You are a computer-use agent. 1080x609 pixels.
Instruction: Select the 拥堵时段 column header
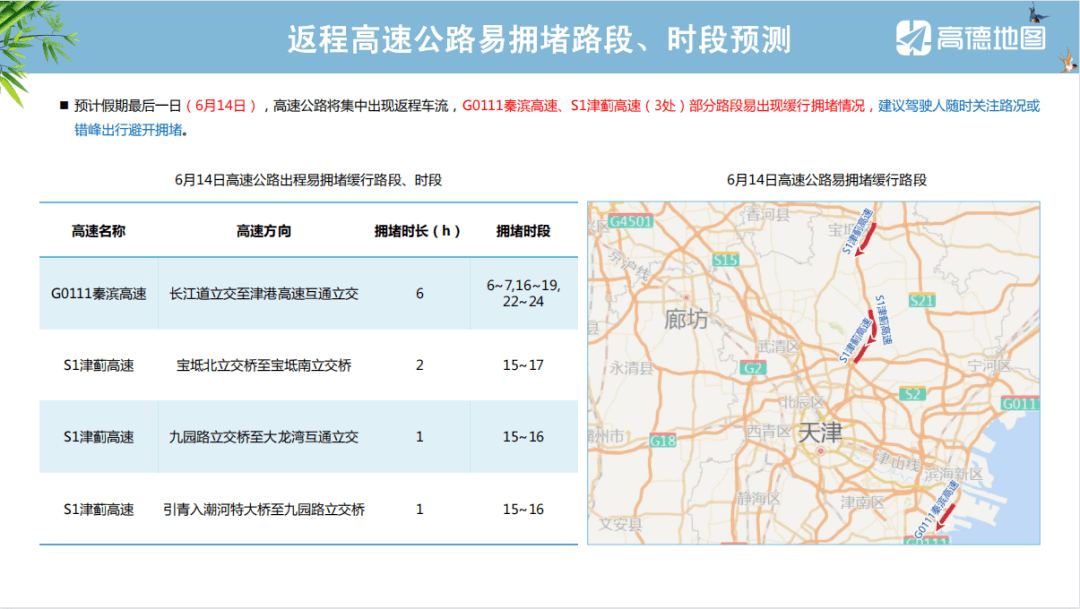[x=523, y=231]
